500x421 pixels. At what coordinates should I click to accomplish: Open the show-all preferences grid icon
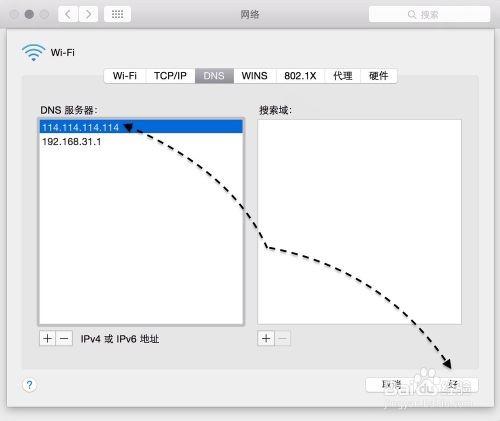pyautogui.click(x=117, y=14)
